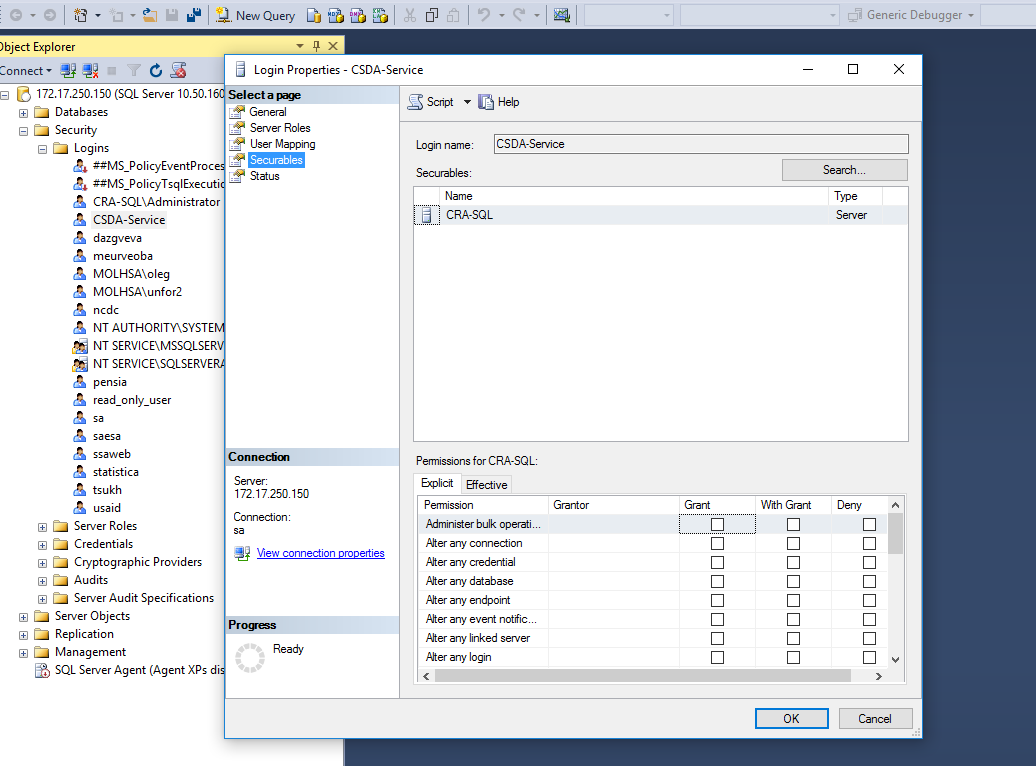This screenshot has width=1036, height=766.
Task: Check Grant for Alter any connection
Action: tap(717, 543)
